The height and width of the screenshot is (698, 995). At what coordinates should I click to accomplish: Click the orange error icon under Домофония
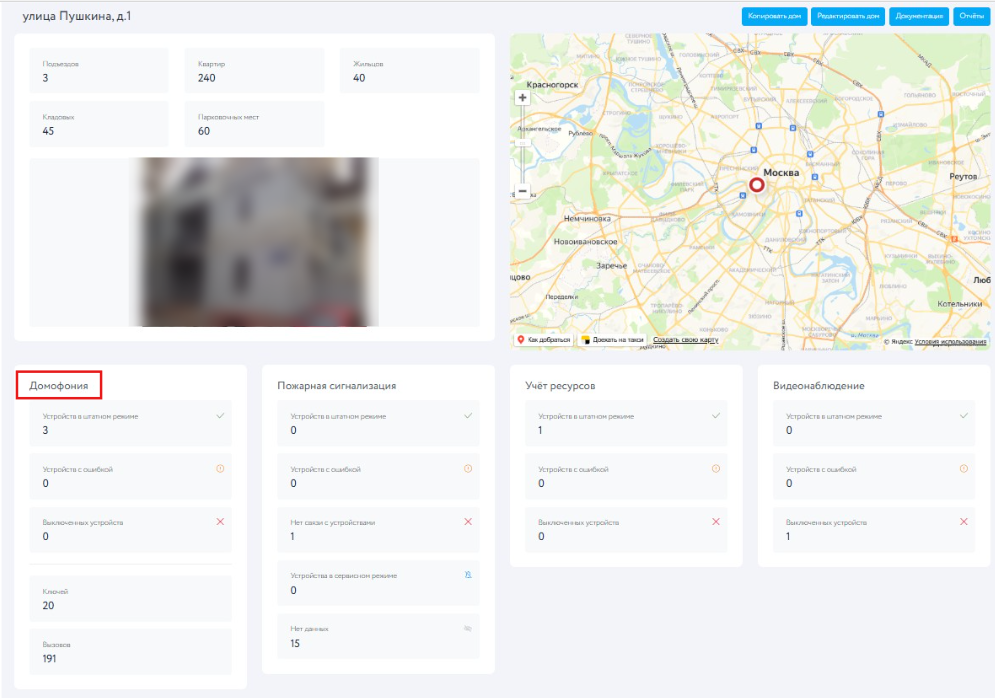(220, 468)
